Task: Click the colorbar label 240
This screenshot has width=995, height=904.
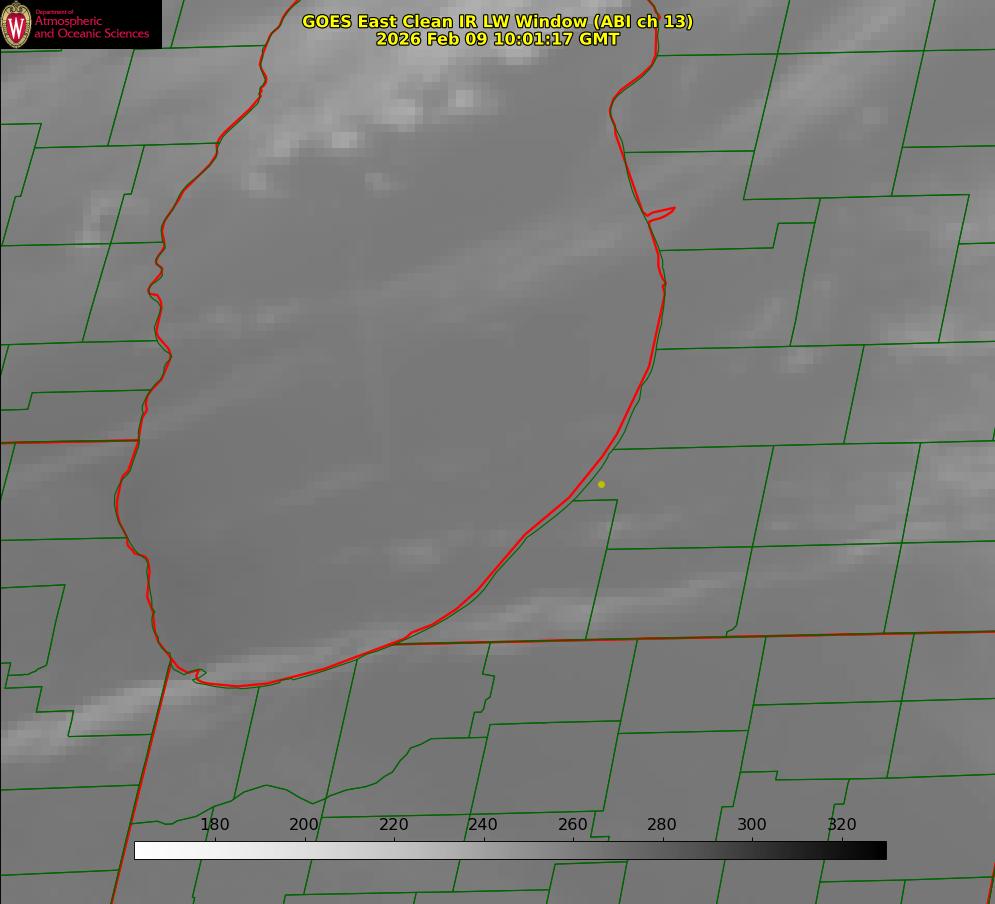Action: coord(483,824)
